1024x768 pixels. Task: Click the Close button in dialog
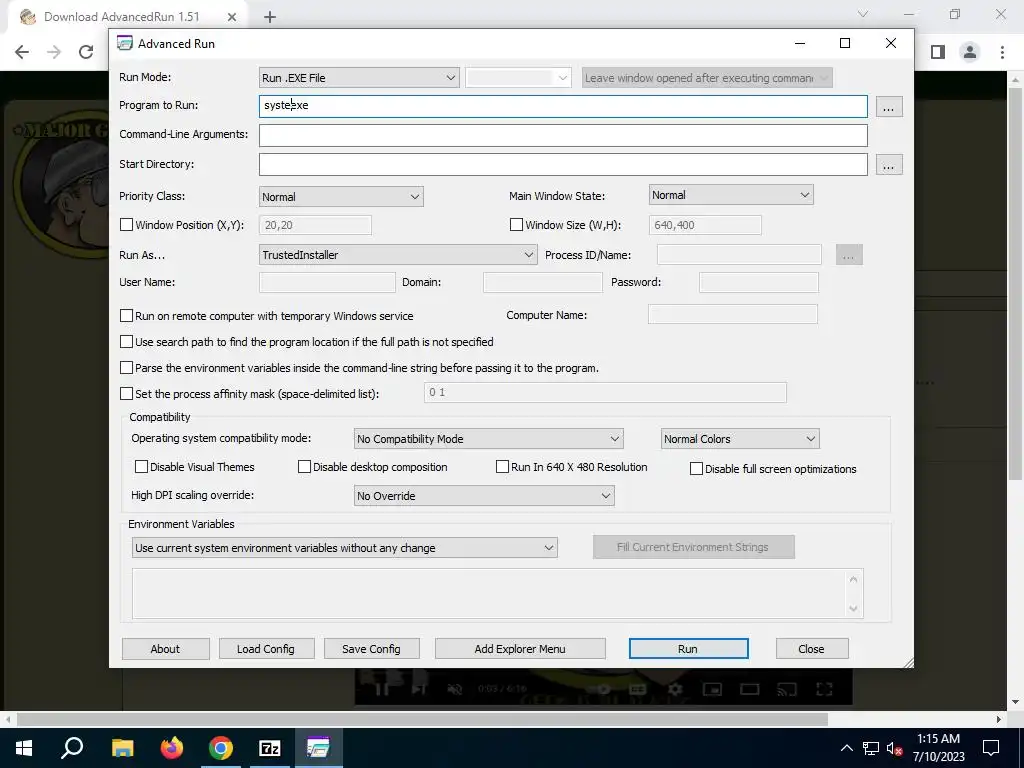[811, 649]
